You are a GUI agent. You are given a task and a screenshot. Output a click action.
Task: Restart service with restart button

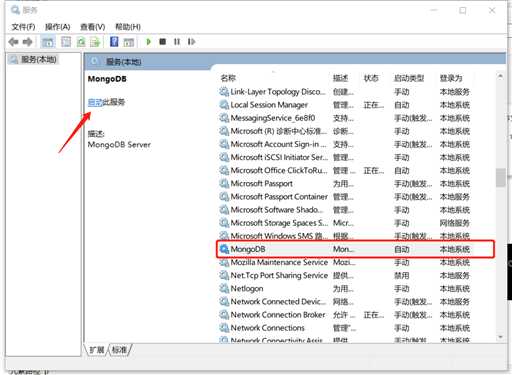pos(191,42)
